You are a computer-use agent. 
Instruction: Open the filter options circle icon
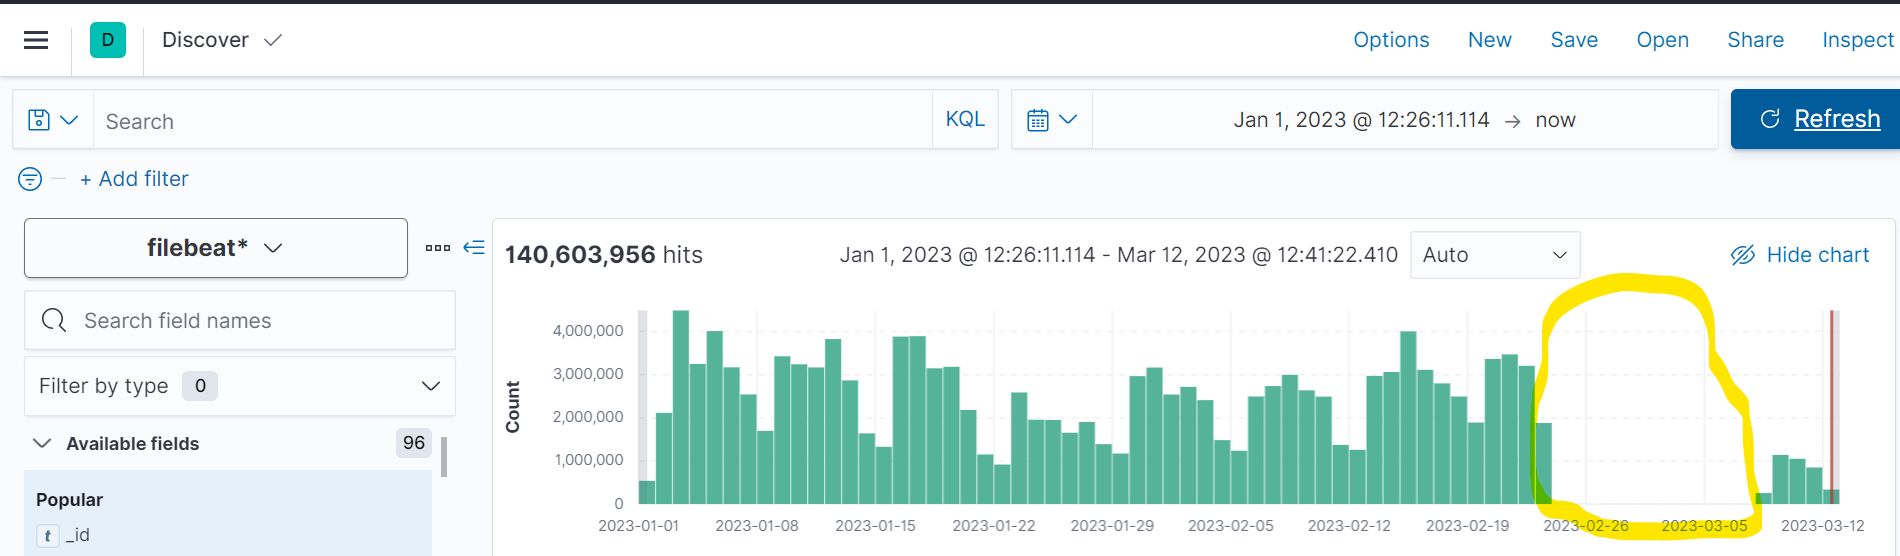[x=30, y=179]
